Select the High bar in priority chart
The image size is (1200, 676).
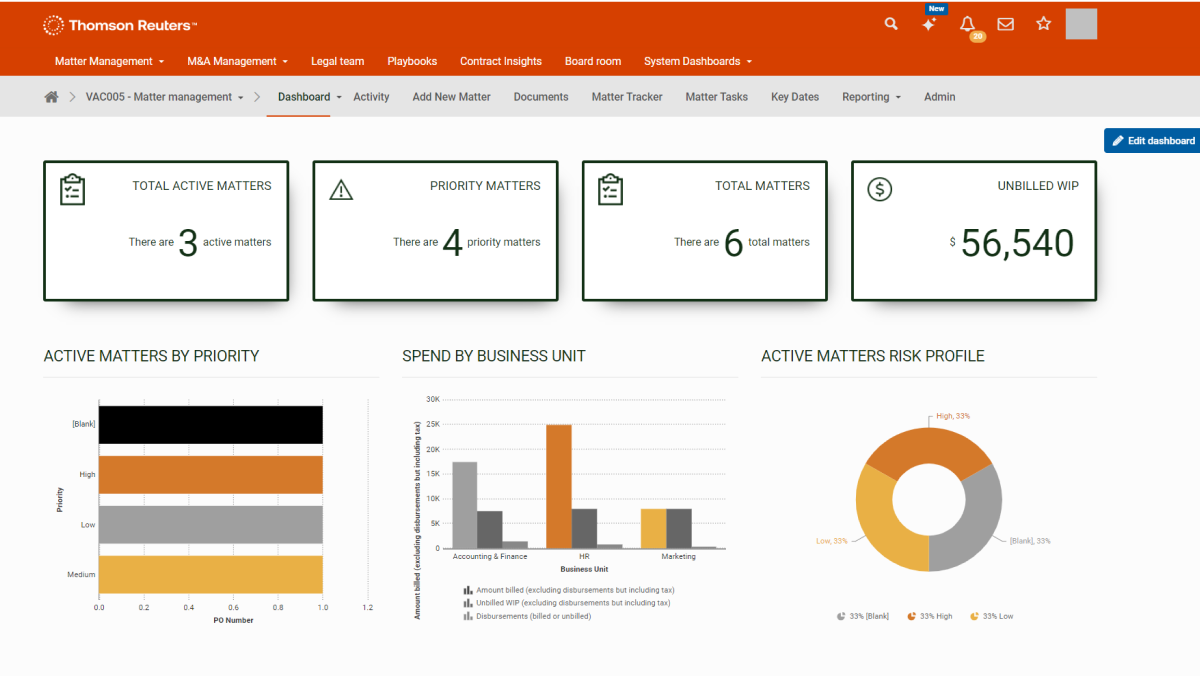point(210,473)
